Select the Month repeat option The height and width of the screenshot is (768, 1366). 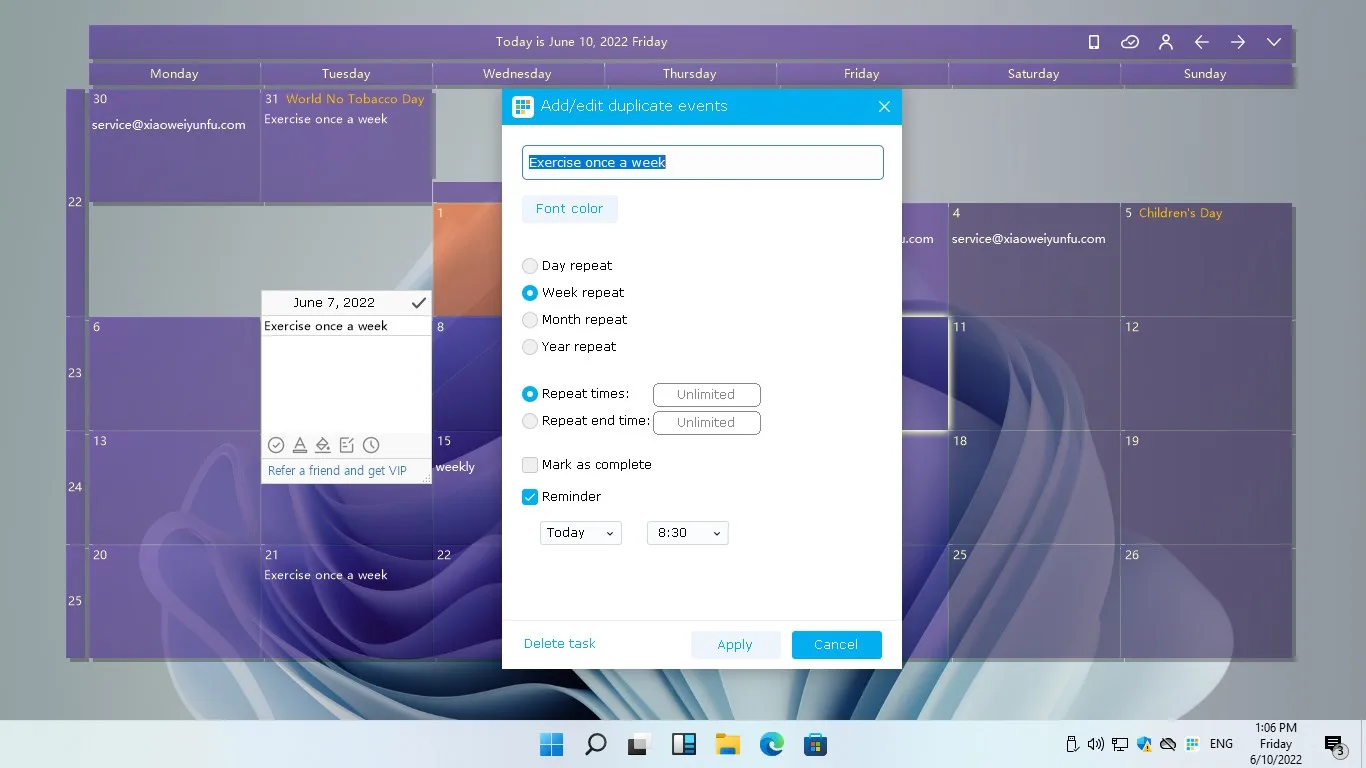click(x=530, y=320)
